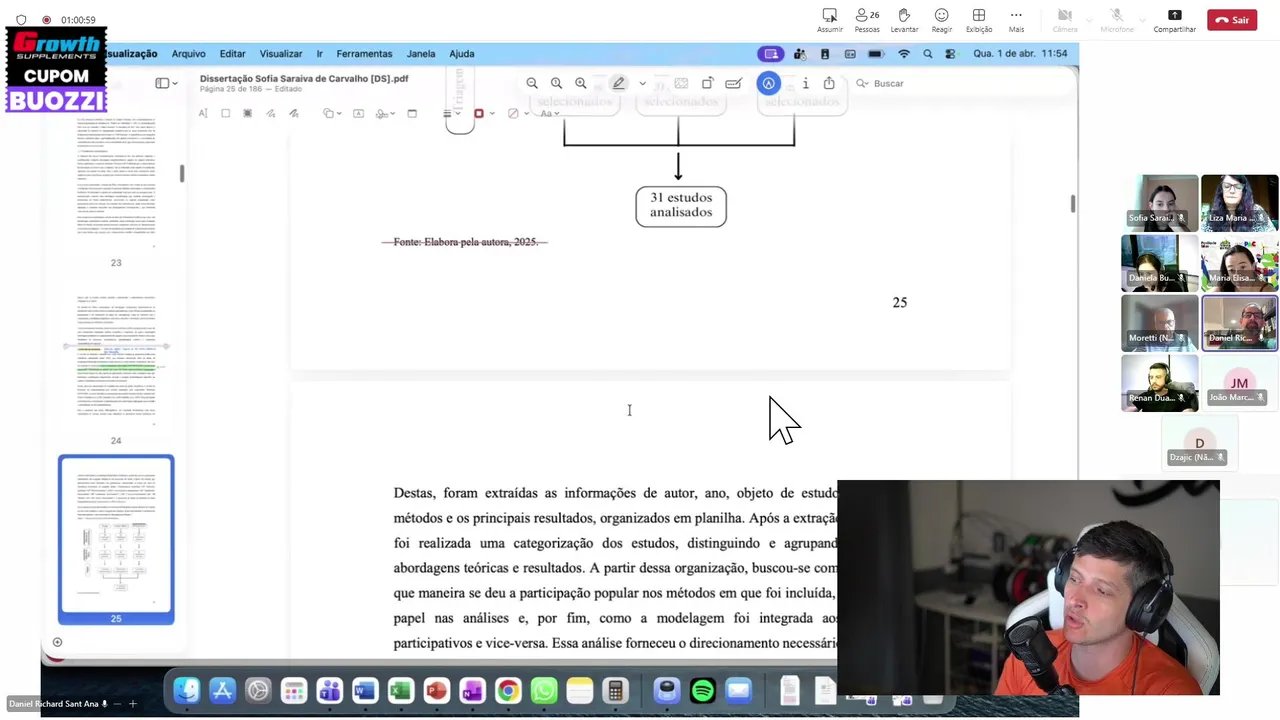Open the Visualizar menu

pyautogui.click(x=281, y=54)
